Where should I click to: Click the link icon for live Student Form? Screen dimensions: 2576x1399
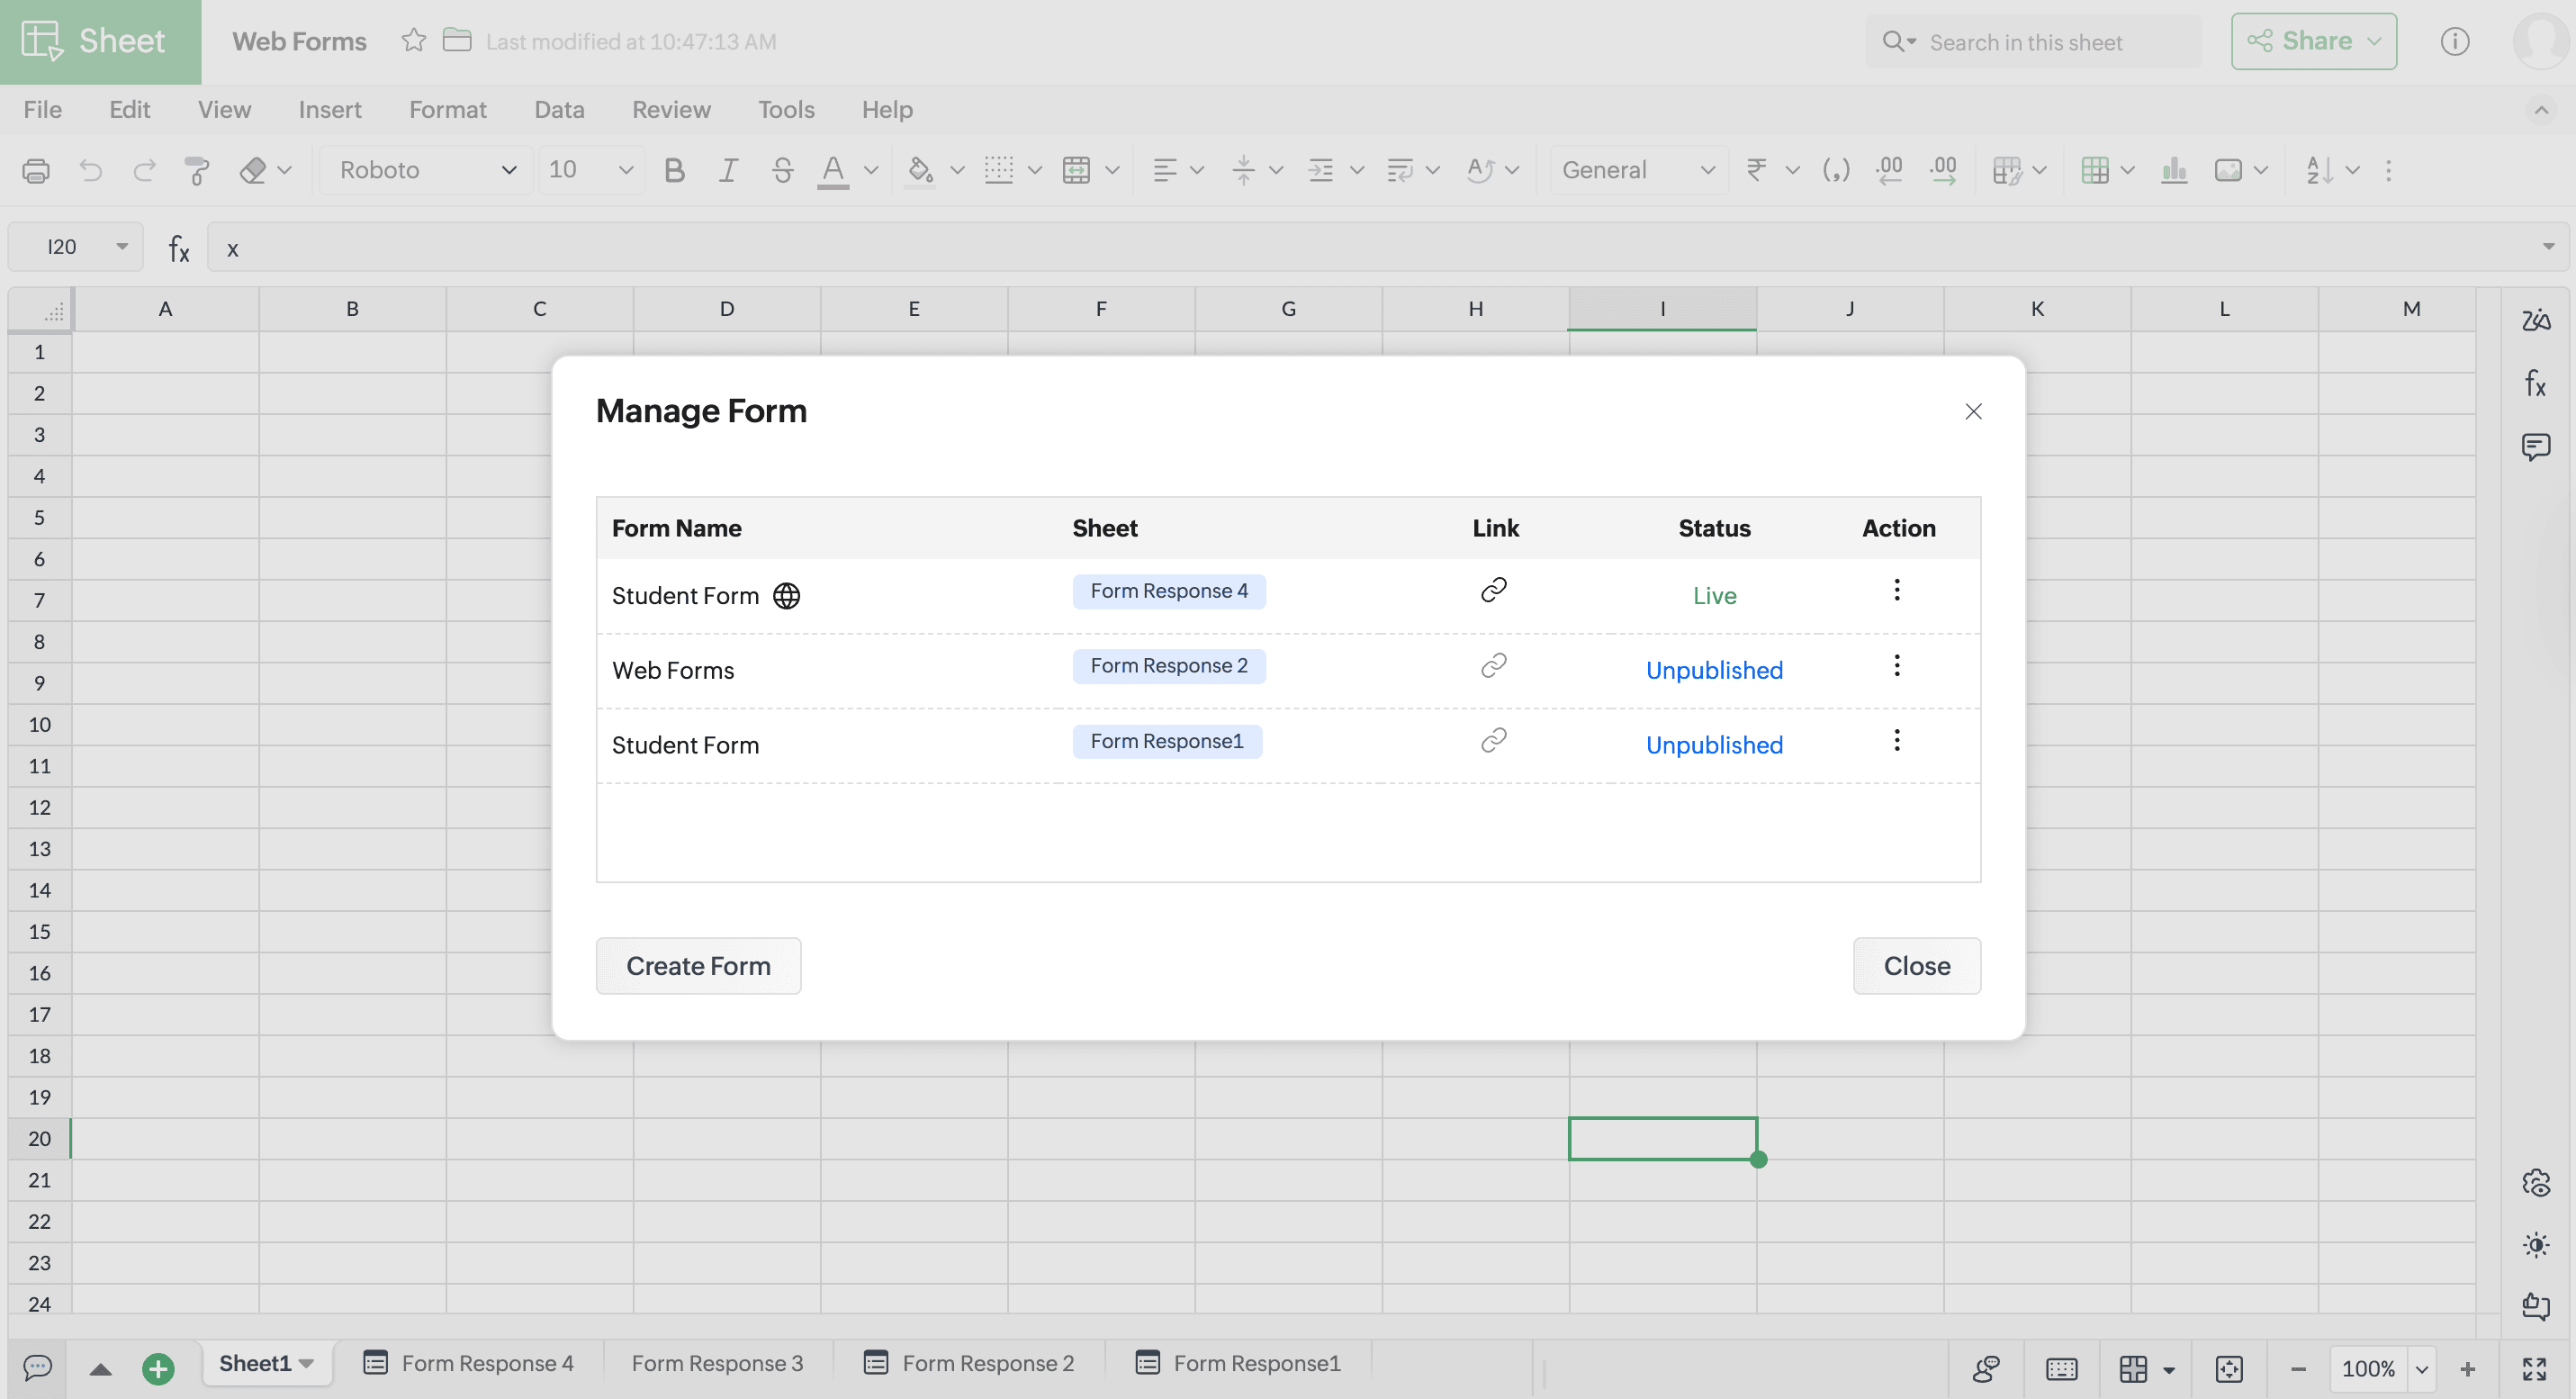(x=1493, y=590)
